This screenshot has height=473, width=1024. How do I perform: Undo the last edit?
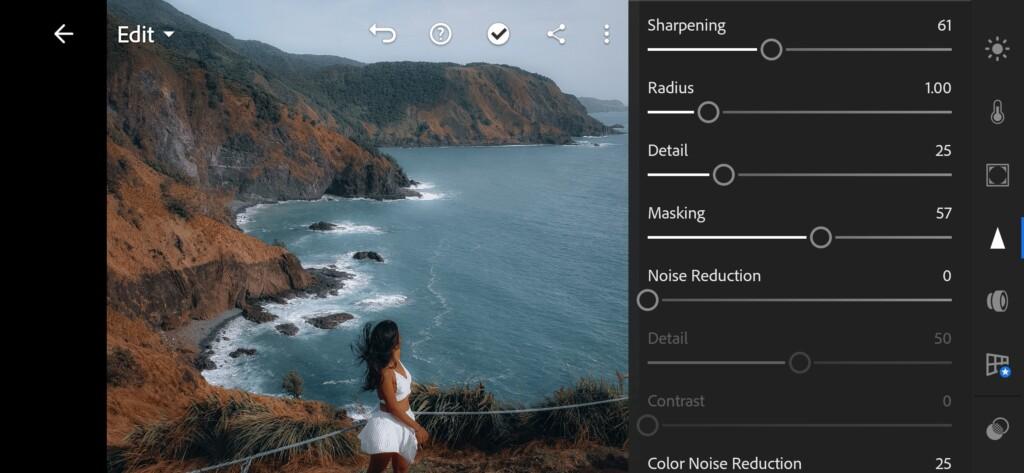383,34
